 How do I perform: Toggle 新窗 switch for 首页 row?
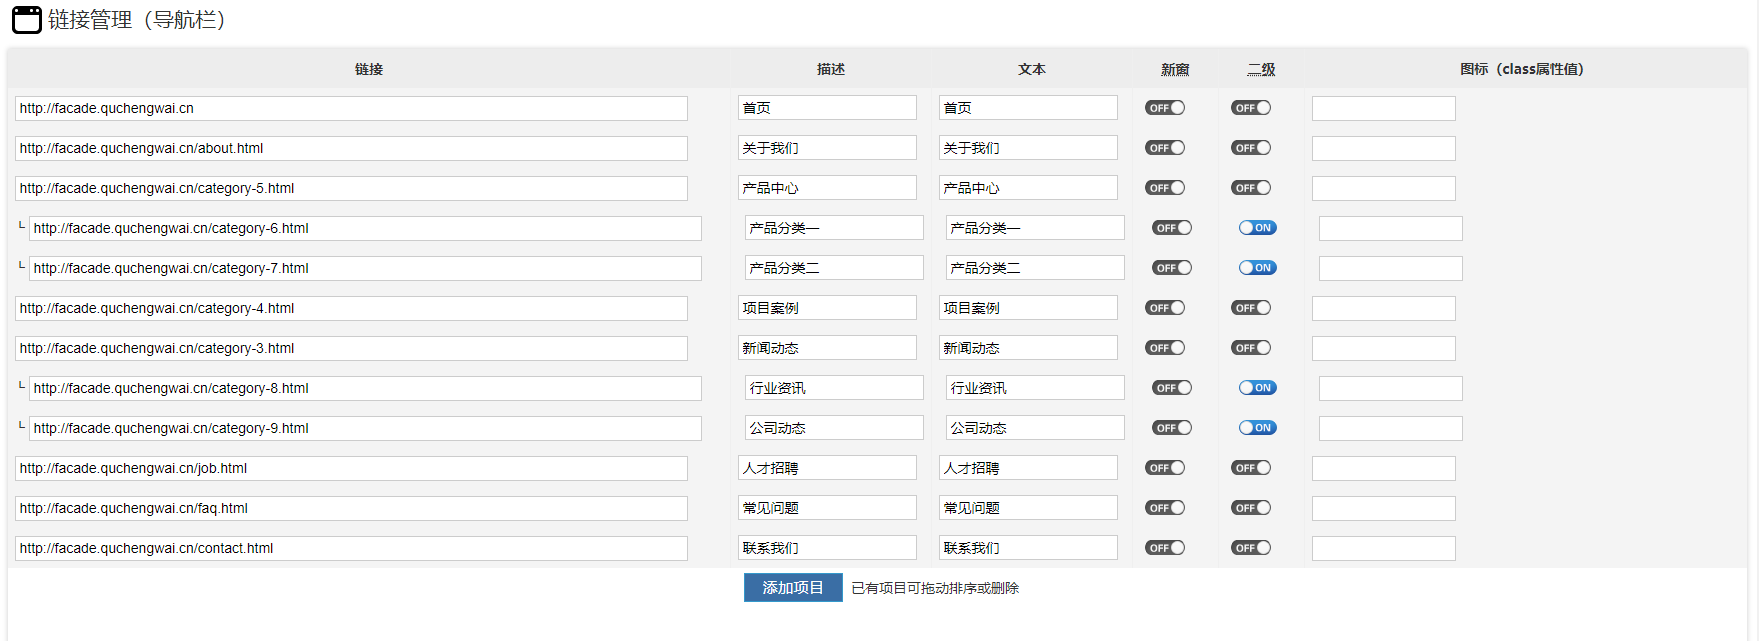click(1165, 108)
